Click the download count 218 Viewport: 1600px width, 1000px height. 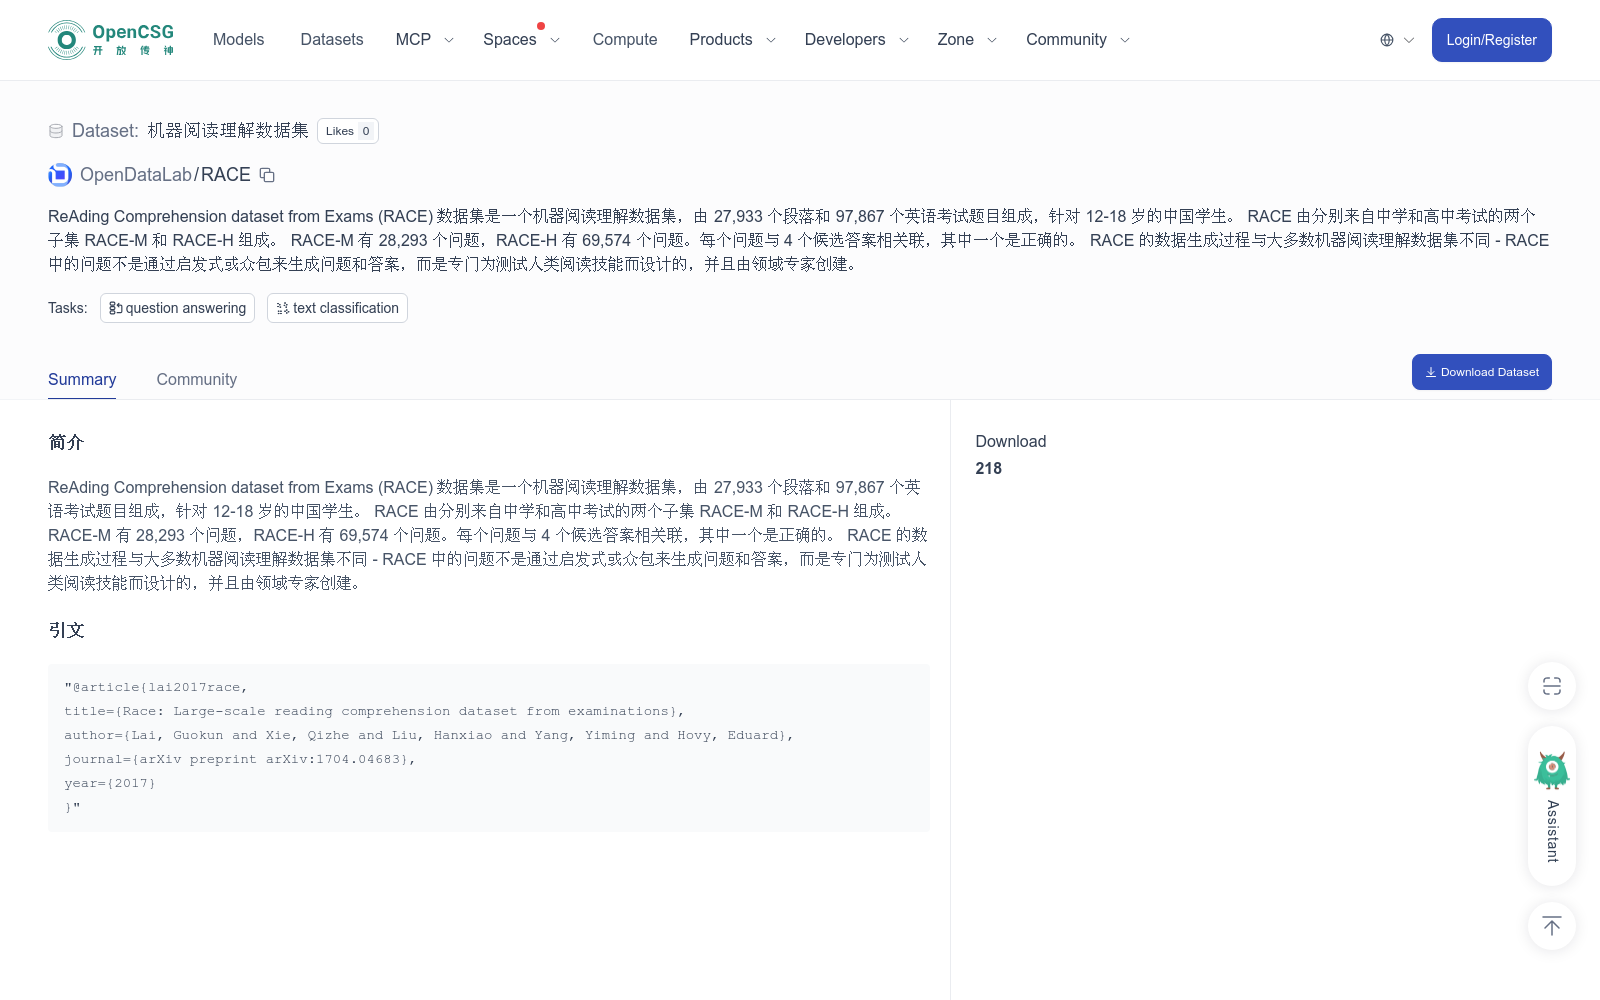coord(988,468)
